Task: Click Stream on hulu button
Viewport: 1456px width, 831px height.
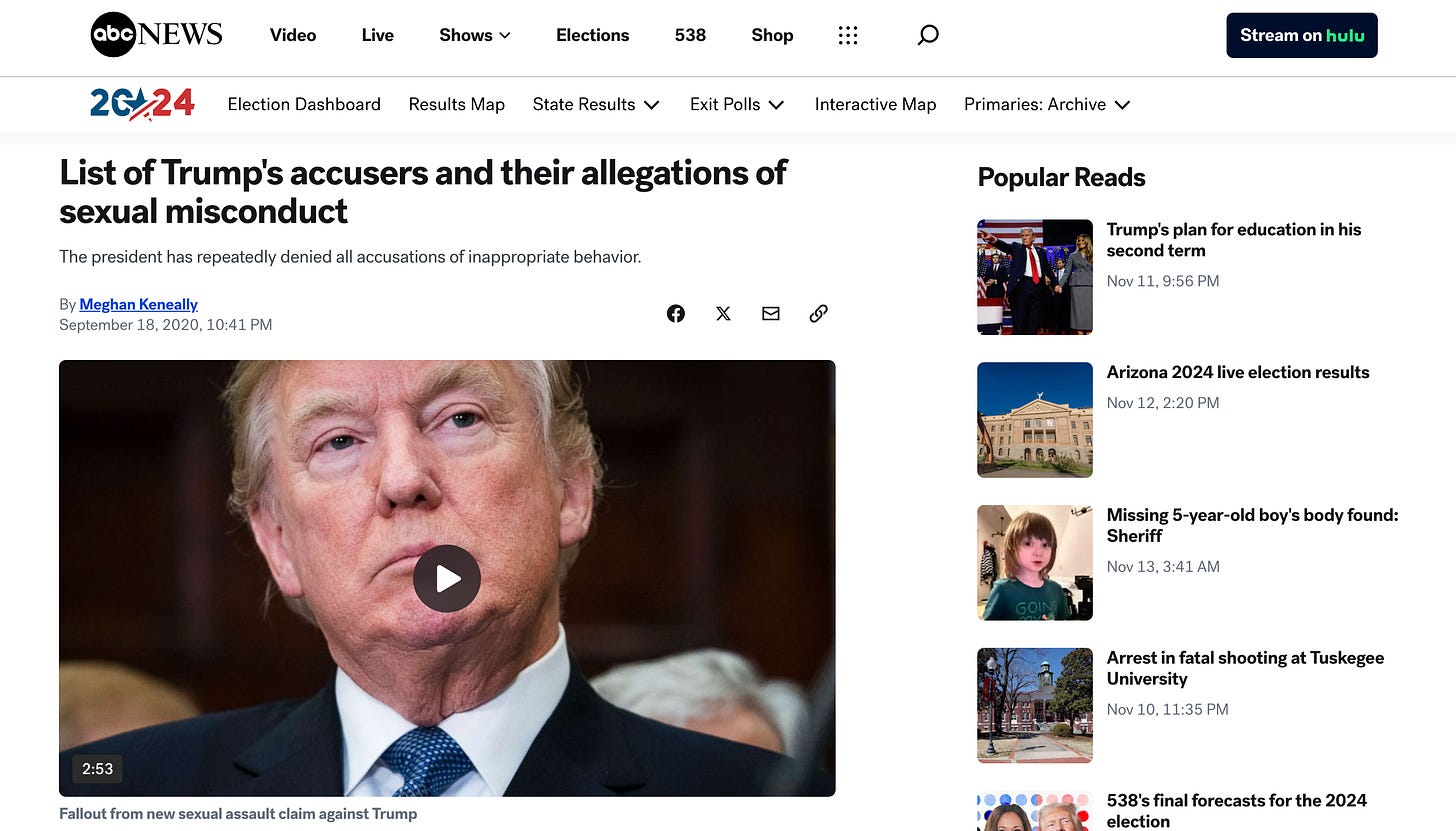Action: (1302, 35)
